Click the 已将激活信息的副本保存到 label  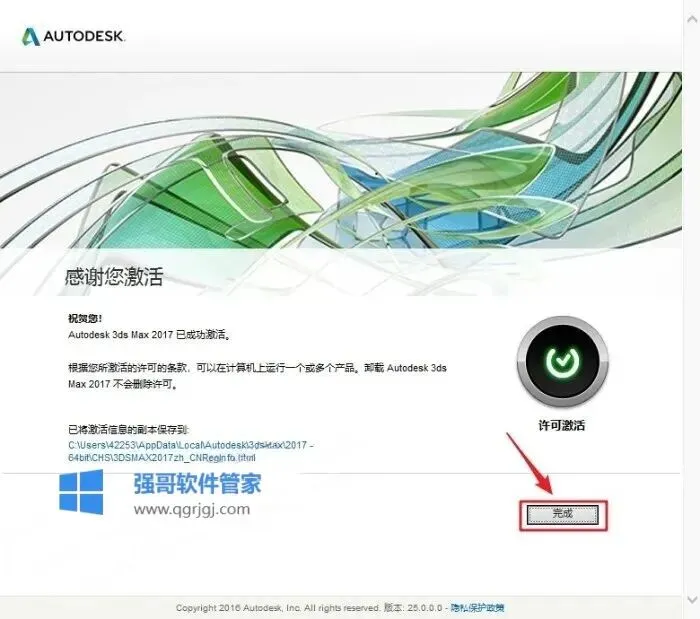[x=129, y=430]
